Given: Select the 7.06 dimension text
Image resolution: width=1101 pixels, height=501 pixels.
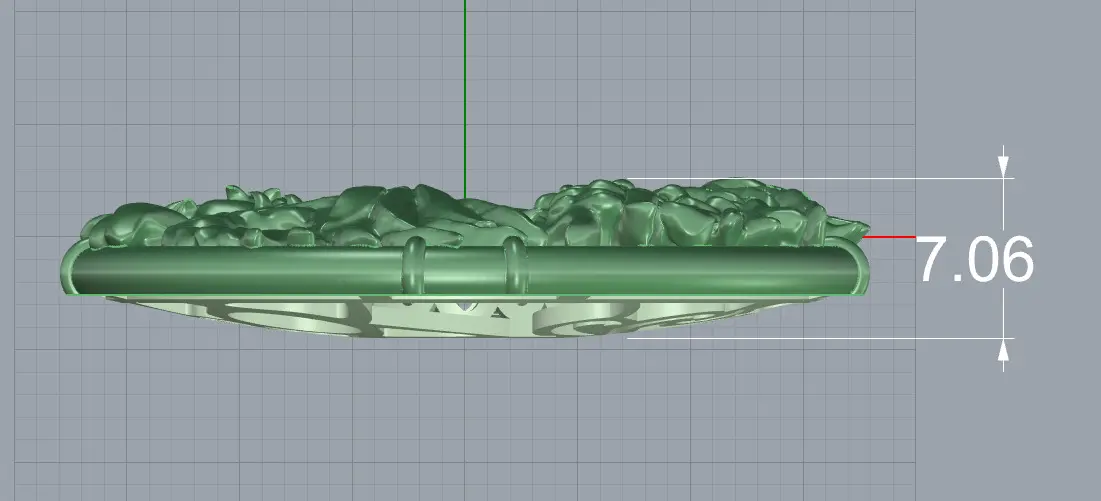Looking at the screenshot, I should (976, 260).
